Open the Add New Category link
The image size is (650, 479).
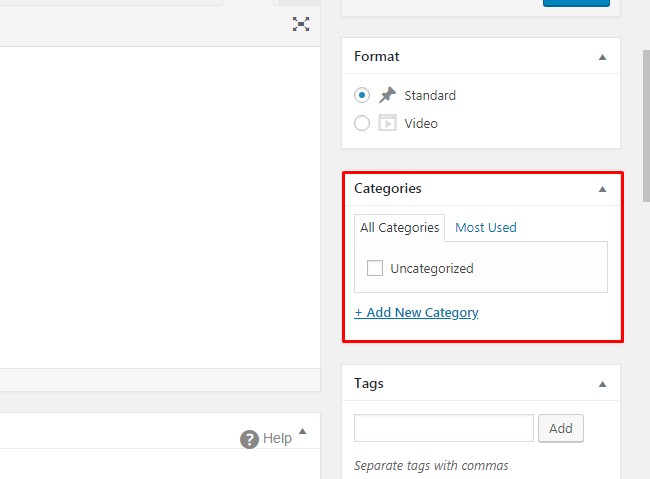tap(416, 312)
